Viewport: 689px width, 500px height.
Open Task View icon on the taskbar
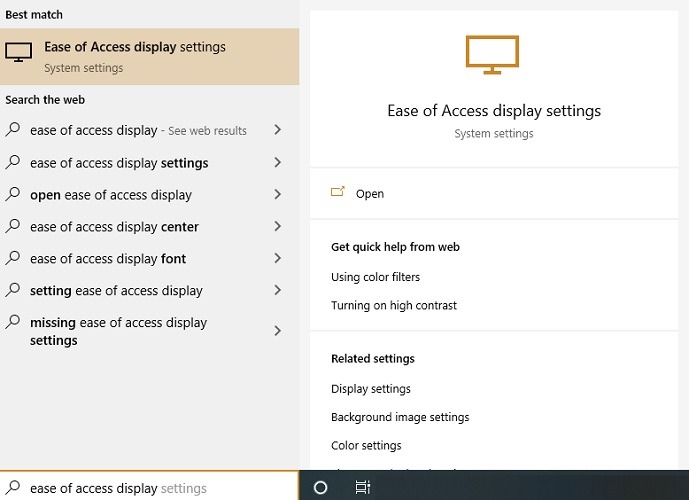pos(363,487)
